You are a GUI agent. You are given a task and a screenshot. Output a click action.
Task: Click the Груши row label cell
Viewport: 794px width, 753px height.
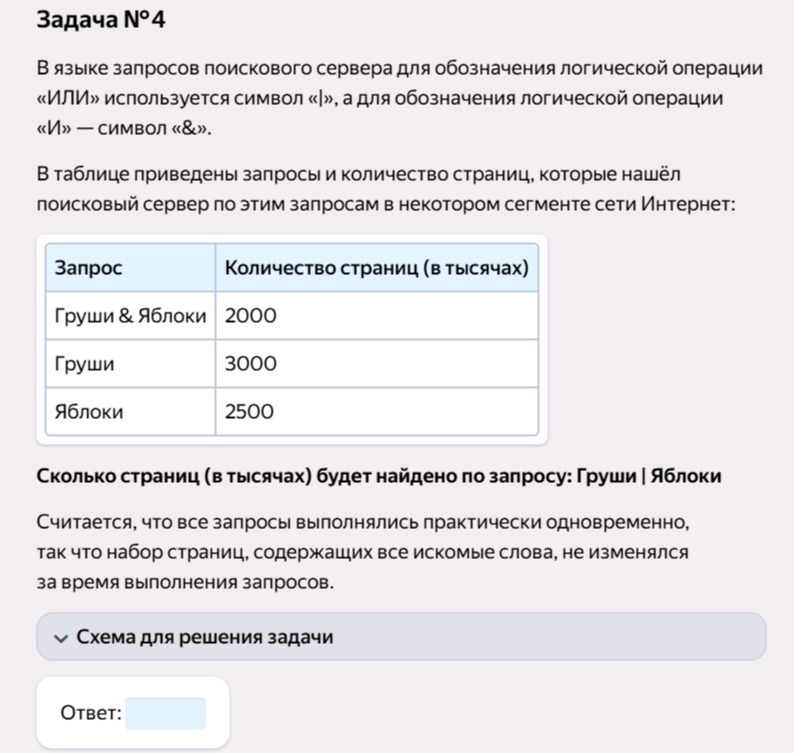click(x=131, y=364)
